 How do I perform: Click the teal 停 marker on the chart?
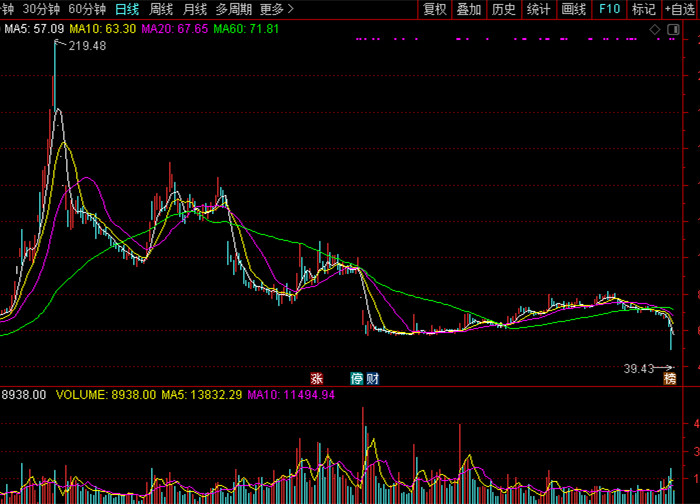pyautogui.click(x=357, y=379)
